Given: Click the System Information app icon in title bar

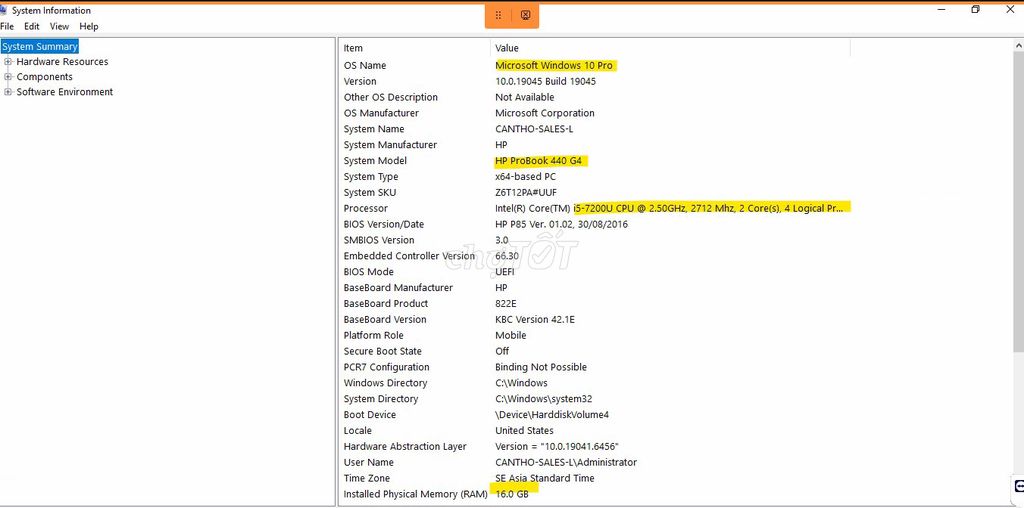Looking at the screenshot, I should (3, 10).
